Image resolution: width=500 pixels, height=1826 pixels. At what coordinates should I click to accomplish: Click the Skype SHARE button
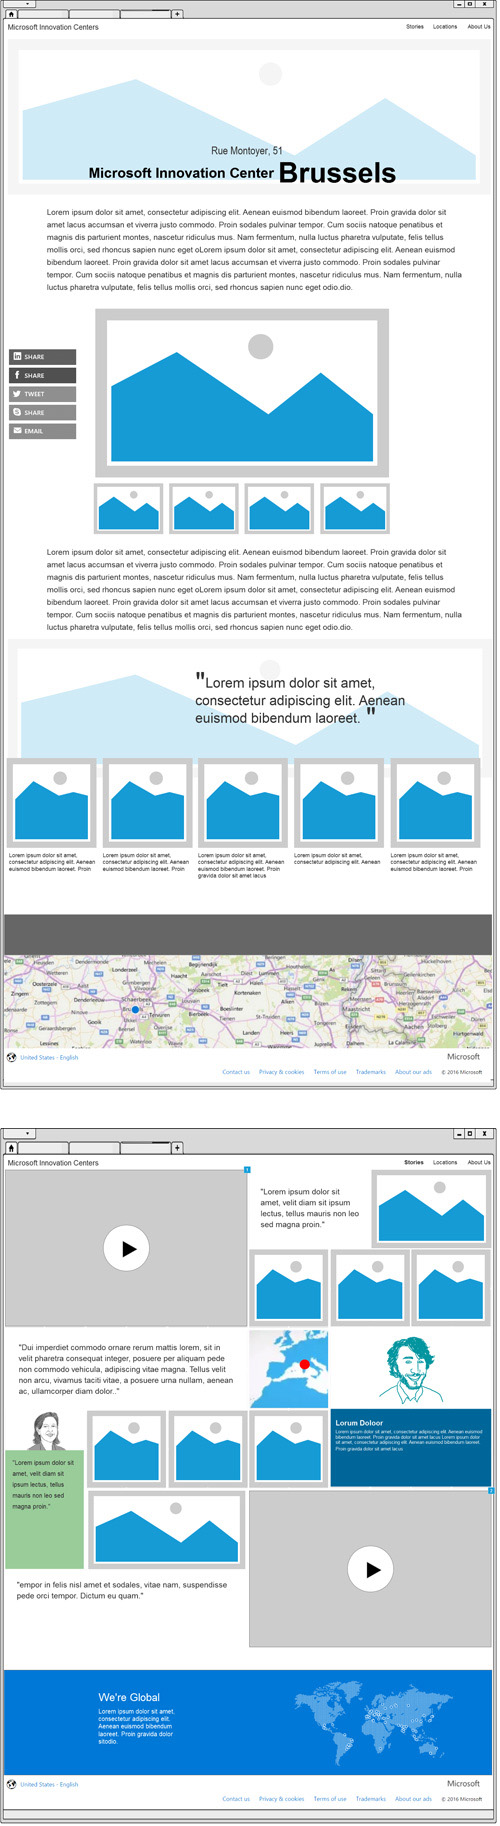(43, 413)
